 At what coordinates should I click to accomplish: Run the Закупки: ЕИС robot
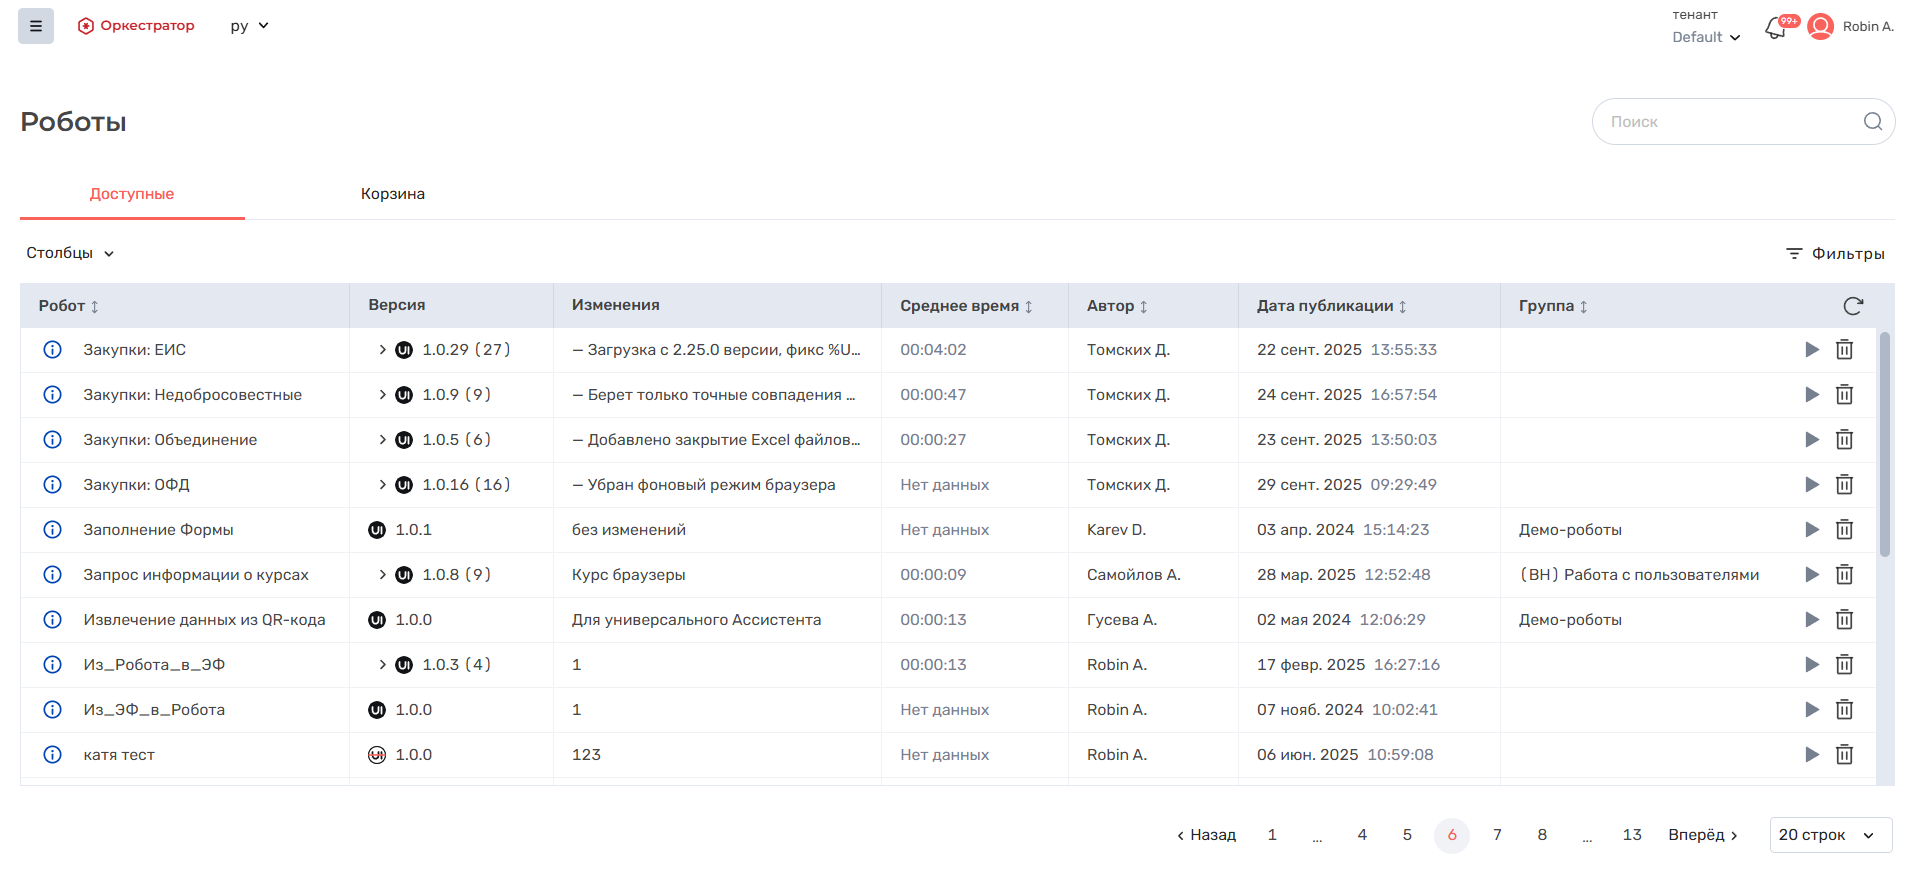point(1811,350)
